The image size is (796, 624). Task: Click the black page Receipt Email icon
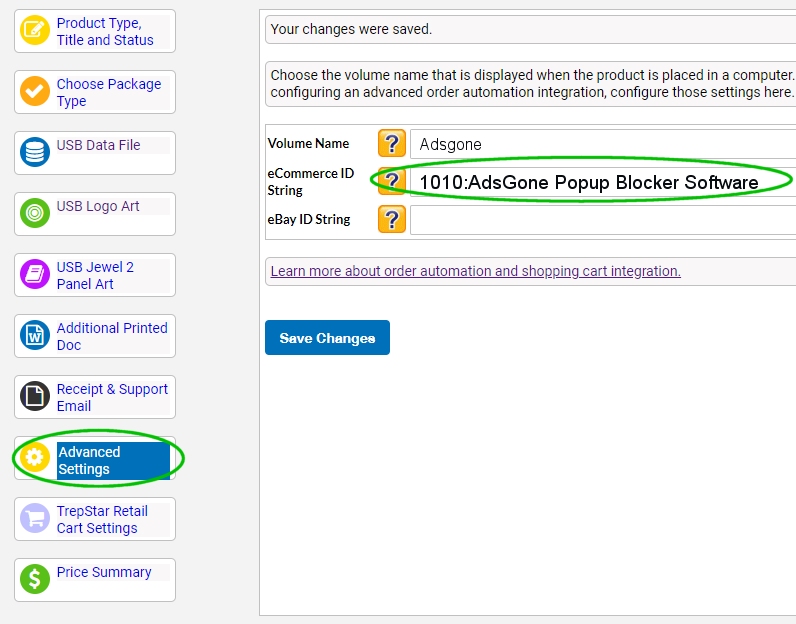(35, 396)
